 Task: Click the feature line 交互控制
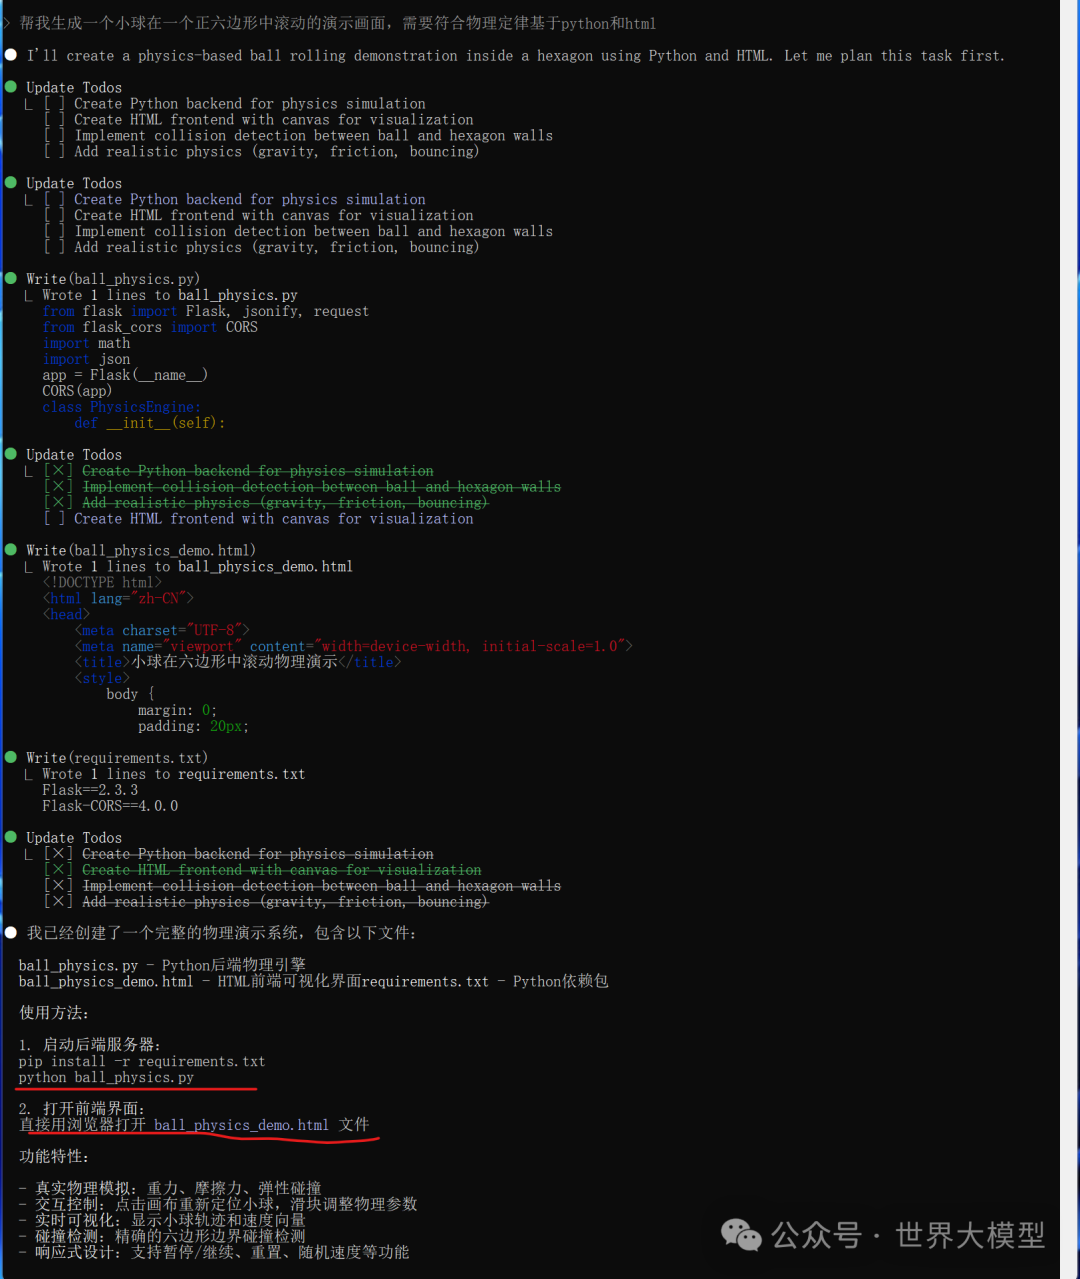click(218, 1205)
